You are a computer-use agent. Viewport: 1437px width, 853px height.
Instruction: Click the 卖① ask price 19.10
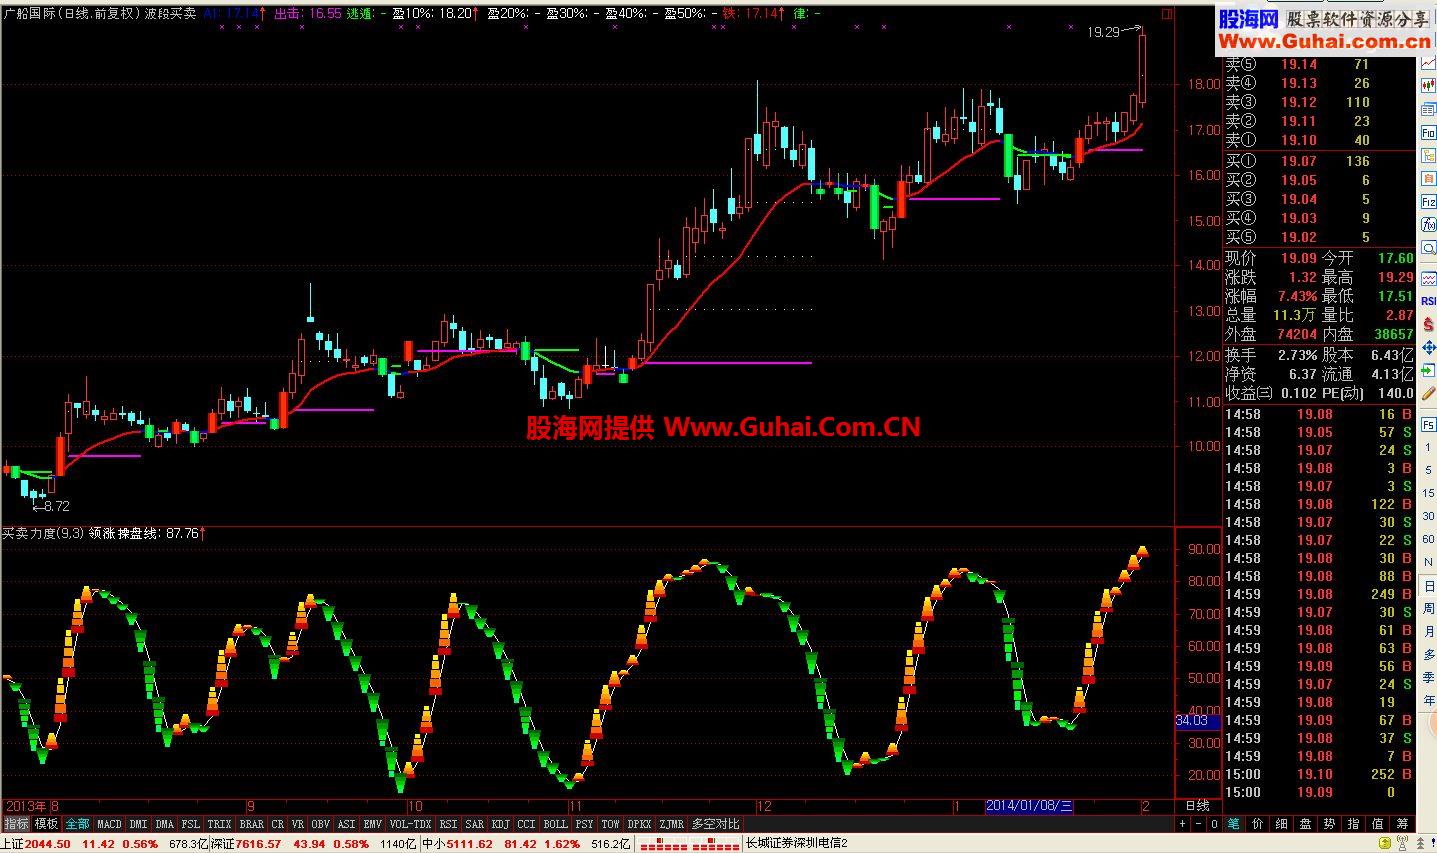click(1299, 140)
